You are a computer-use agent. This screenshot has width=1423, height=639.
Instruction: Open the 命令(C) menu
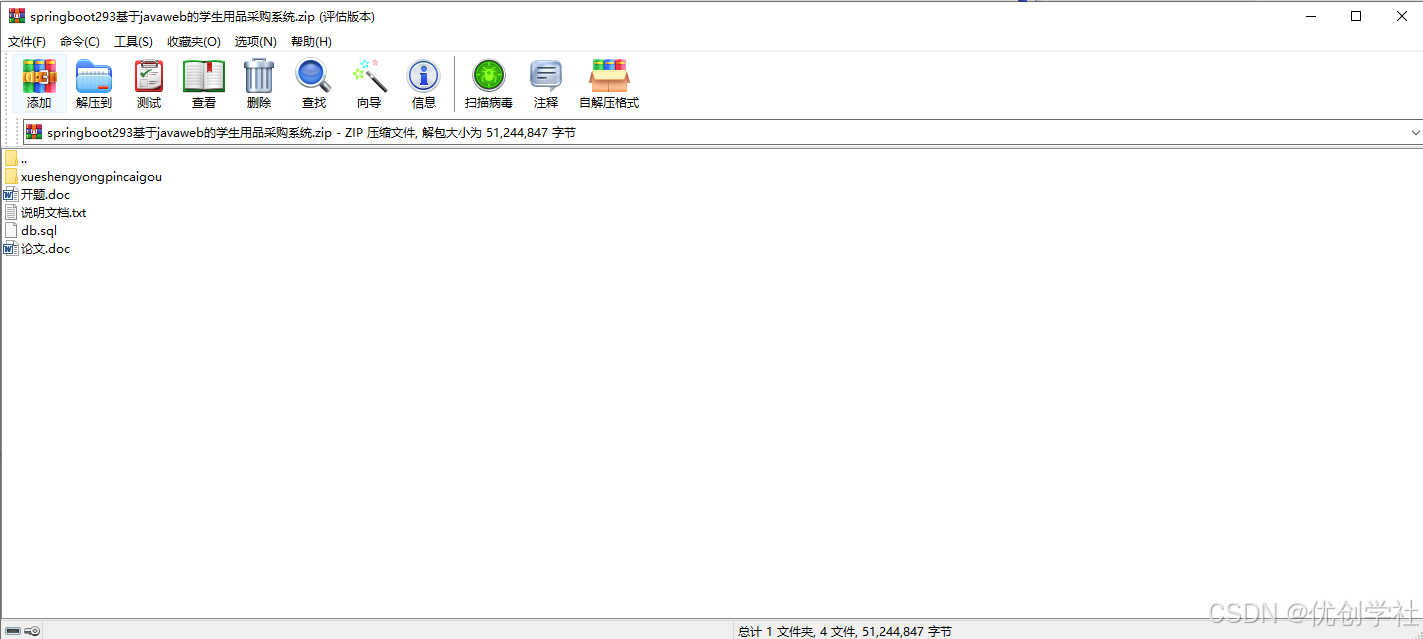pos(80,41)
